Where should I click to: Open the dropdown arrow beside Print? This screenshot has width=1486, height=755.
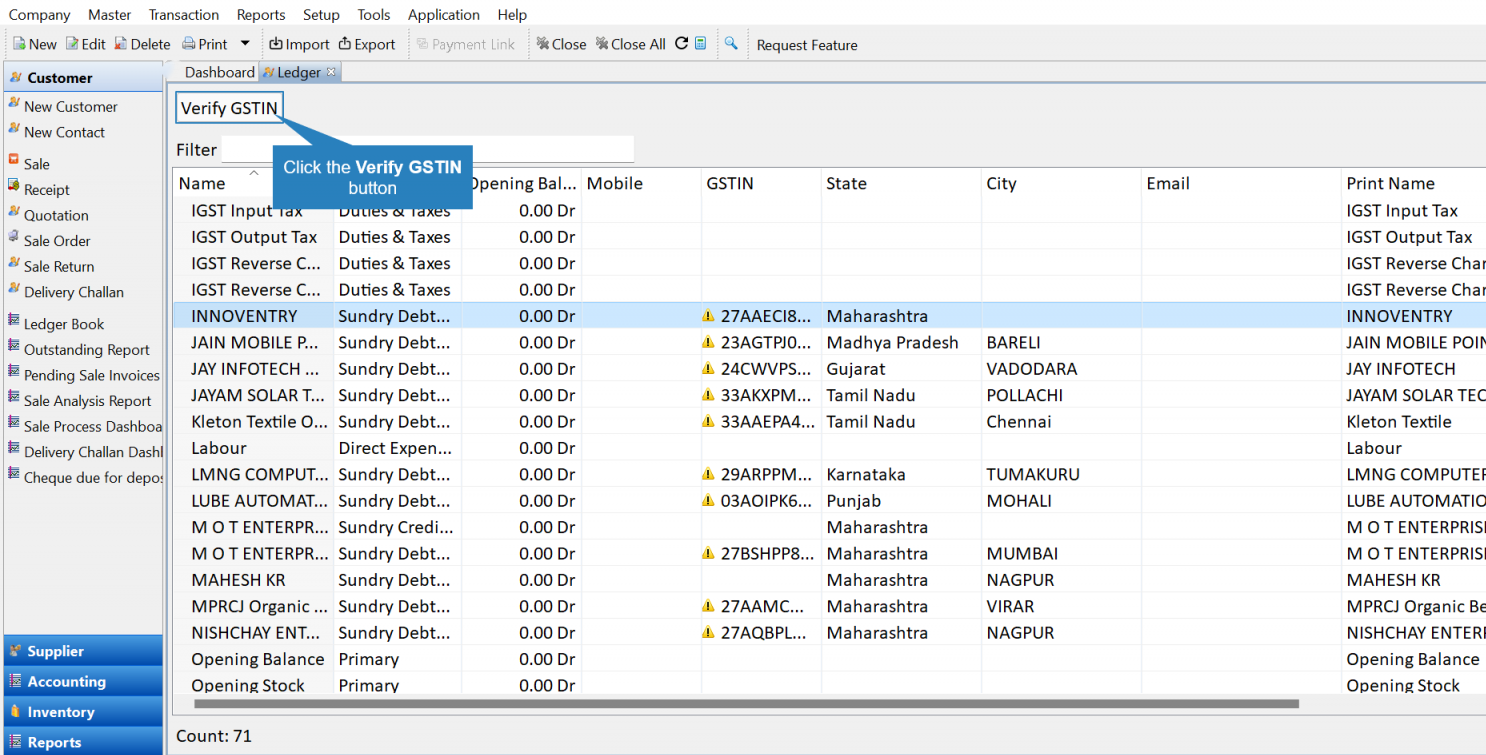pos(245,44)
